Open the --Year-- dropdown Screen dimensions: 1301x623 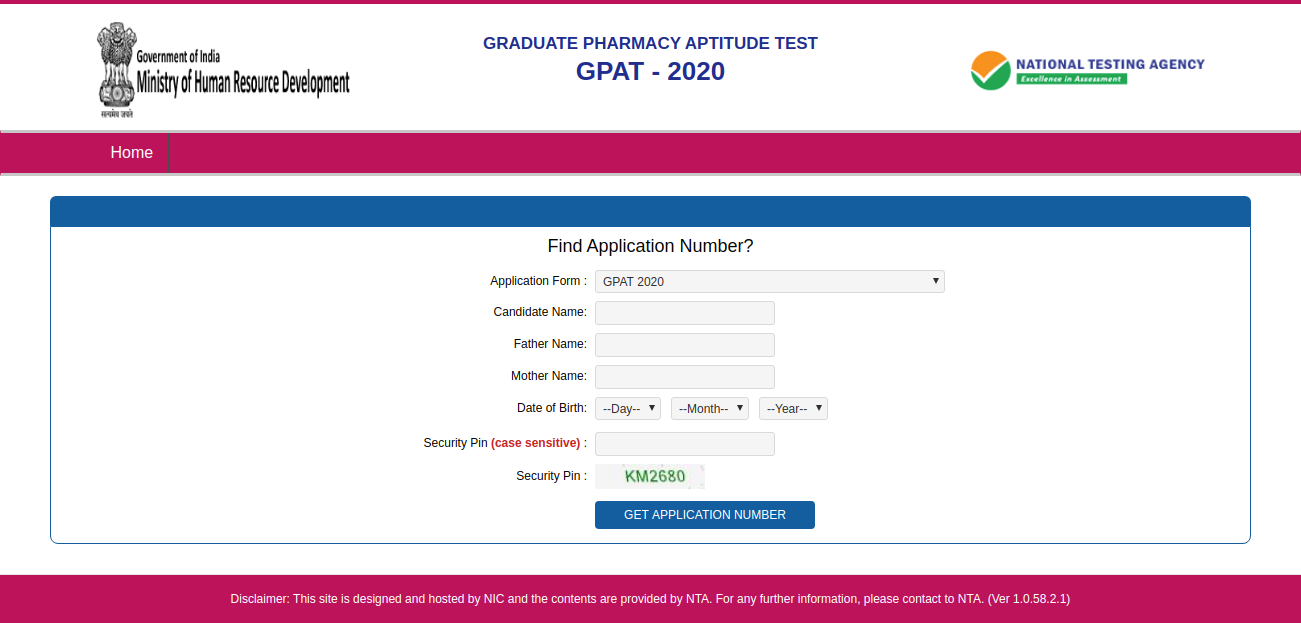(792, 408)
